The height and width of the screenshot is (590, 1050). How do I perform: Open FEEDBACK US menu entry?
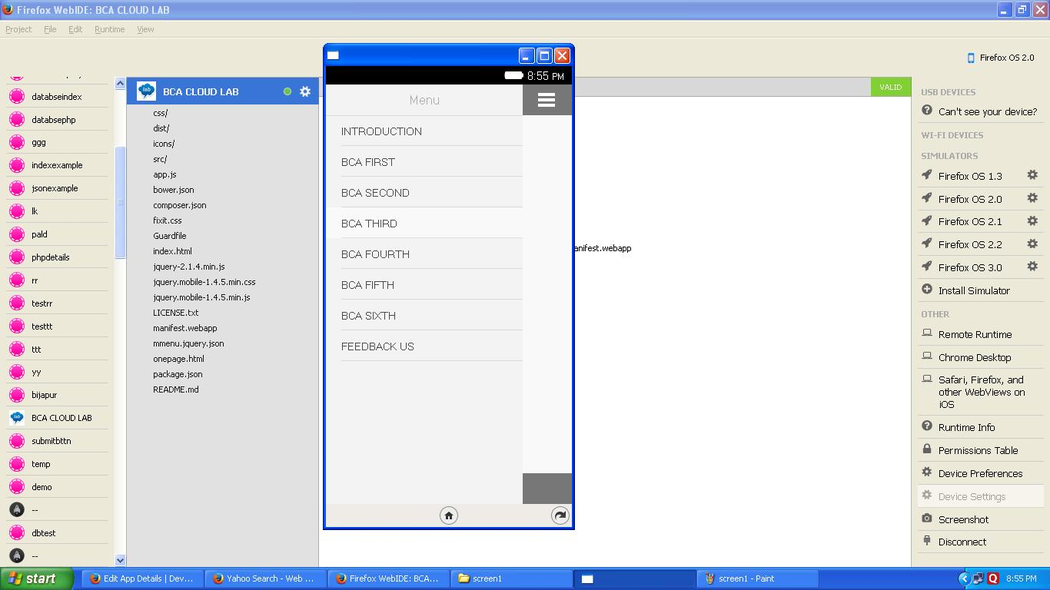pos(377,347)
